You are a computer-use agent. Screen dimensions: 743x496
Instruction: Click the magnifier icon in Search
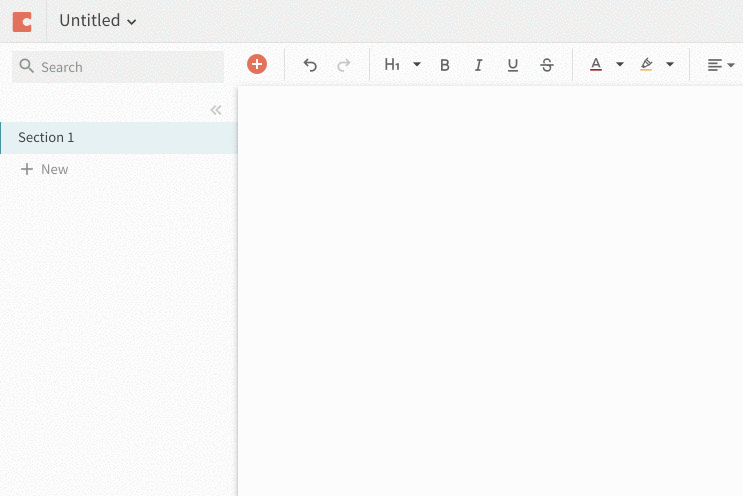[x=27, y=66]
